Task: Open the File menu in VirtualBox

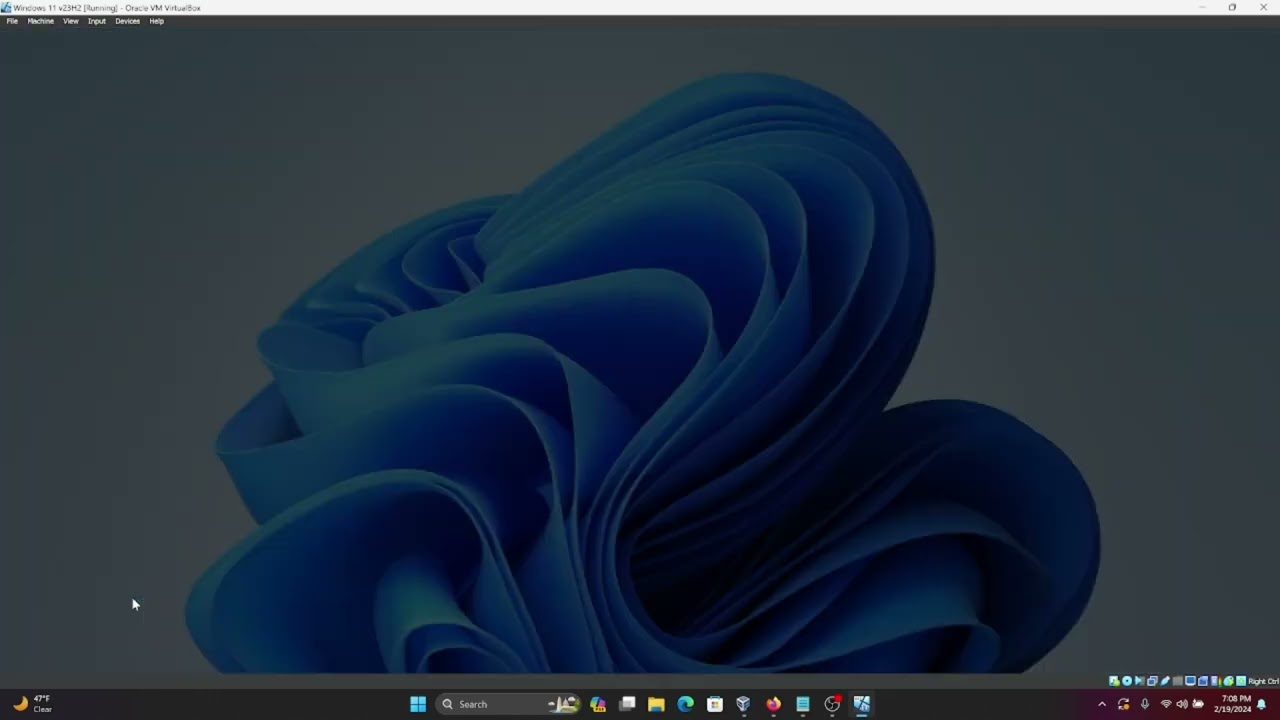Action: [x=12, y=21]
